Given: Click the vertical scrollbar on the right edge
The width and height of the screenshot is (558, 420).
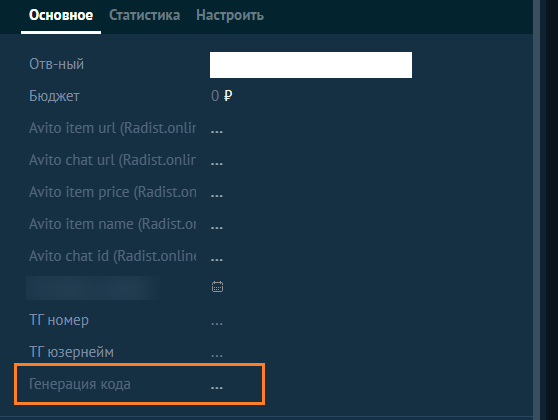Looking at the screenshot, I should coord(537,210).
